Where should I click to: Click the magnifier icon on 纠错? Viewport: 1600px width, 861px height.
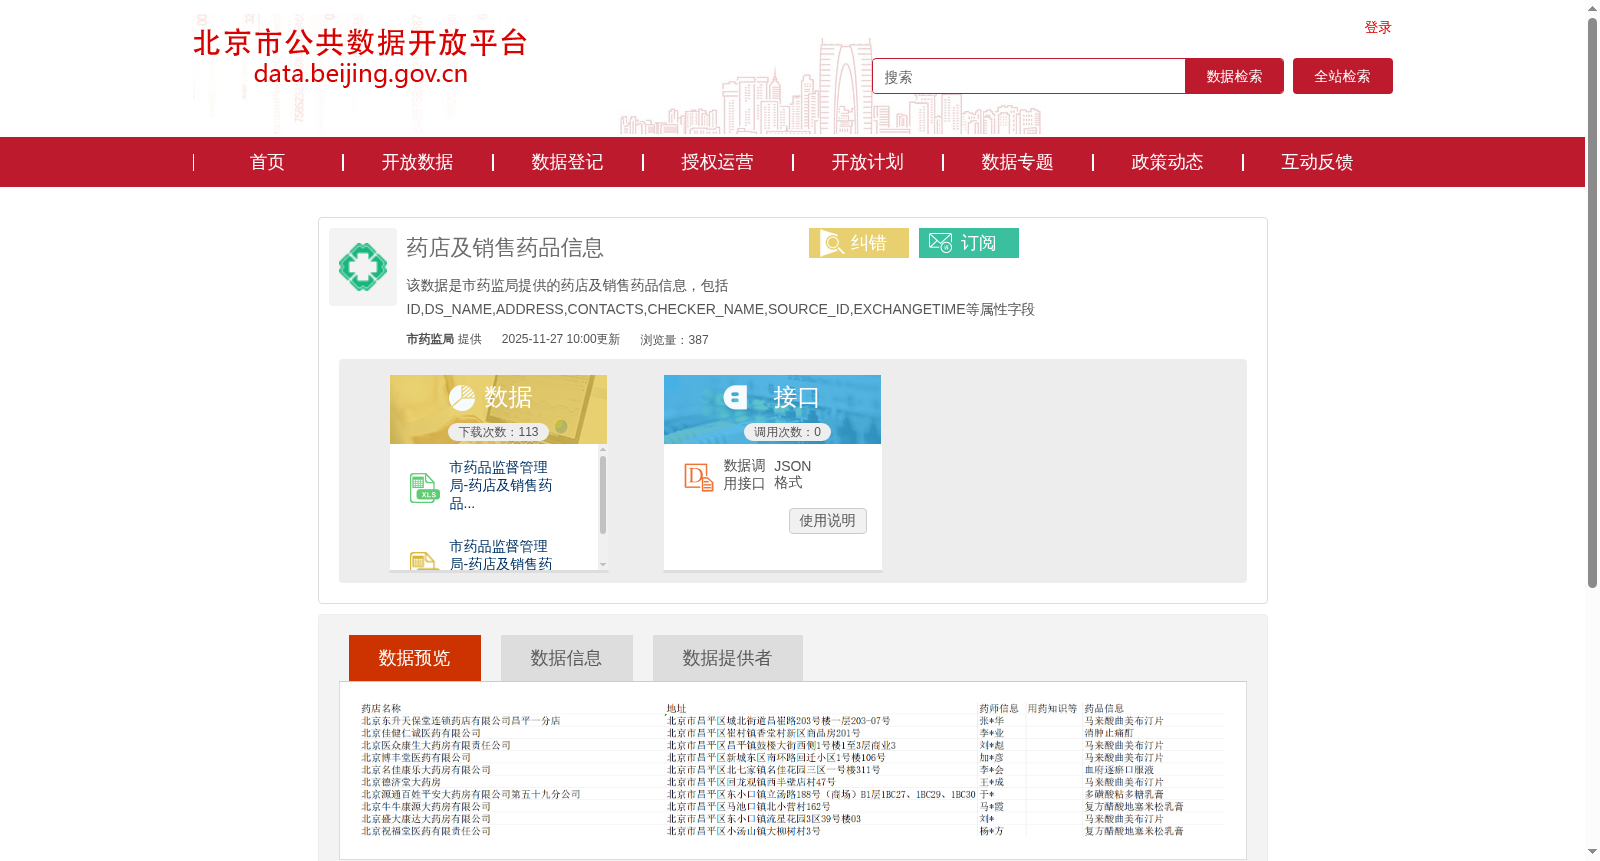(x=832, y=243)
